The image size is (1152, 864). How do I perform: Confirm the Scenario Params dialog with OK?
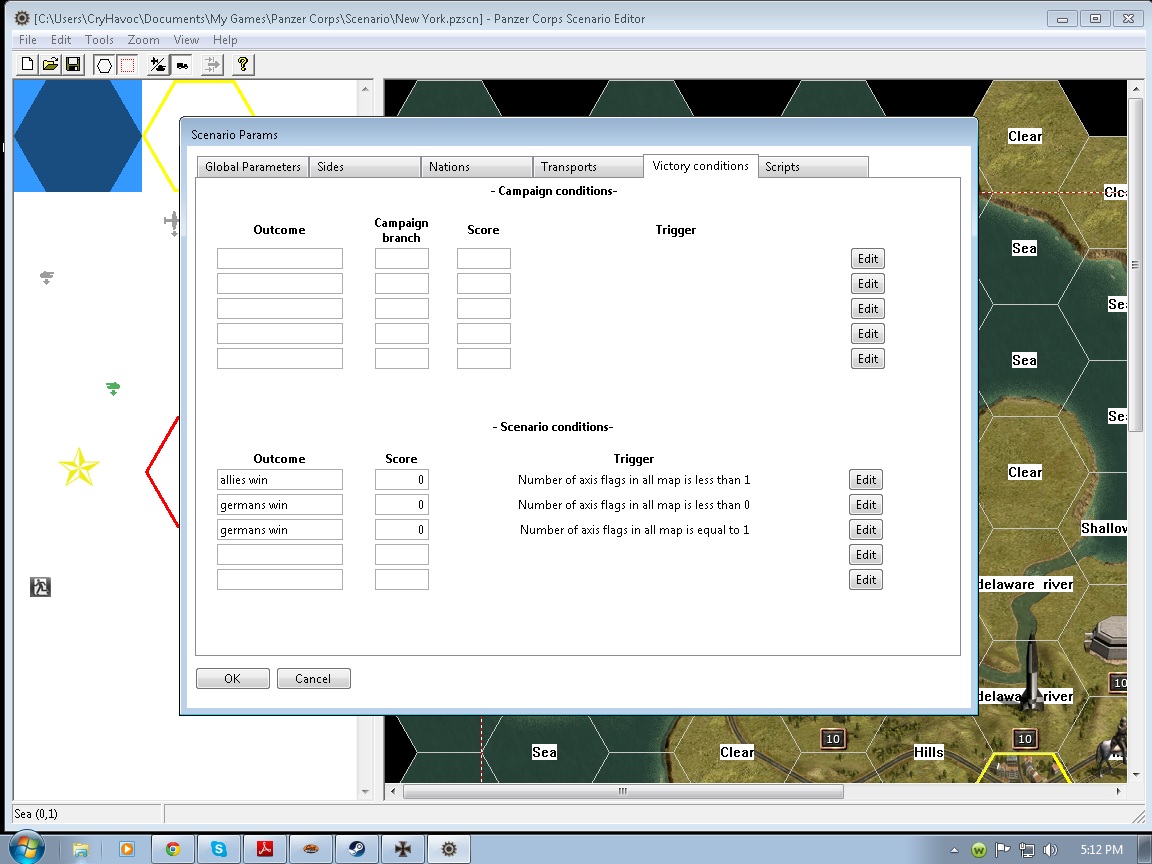coord(232,679)
